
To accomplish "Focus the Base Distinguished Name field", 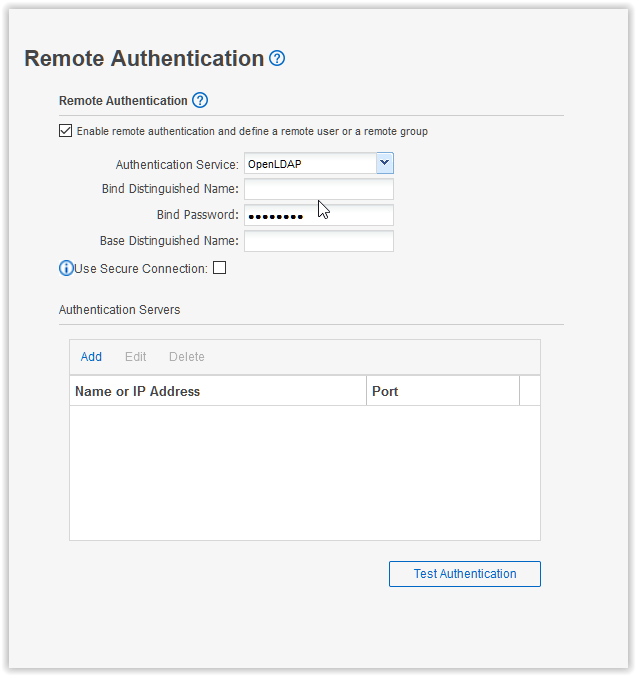I will click(x=318, y=241).
